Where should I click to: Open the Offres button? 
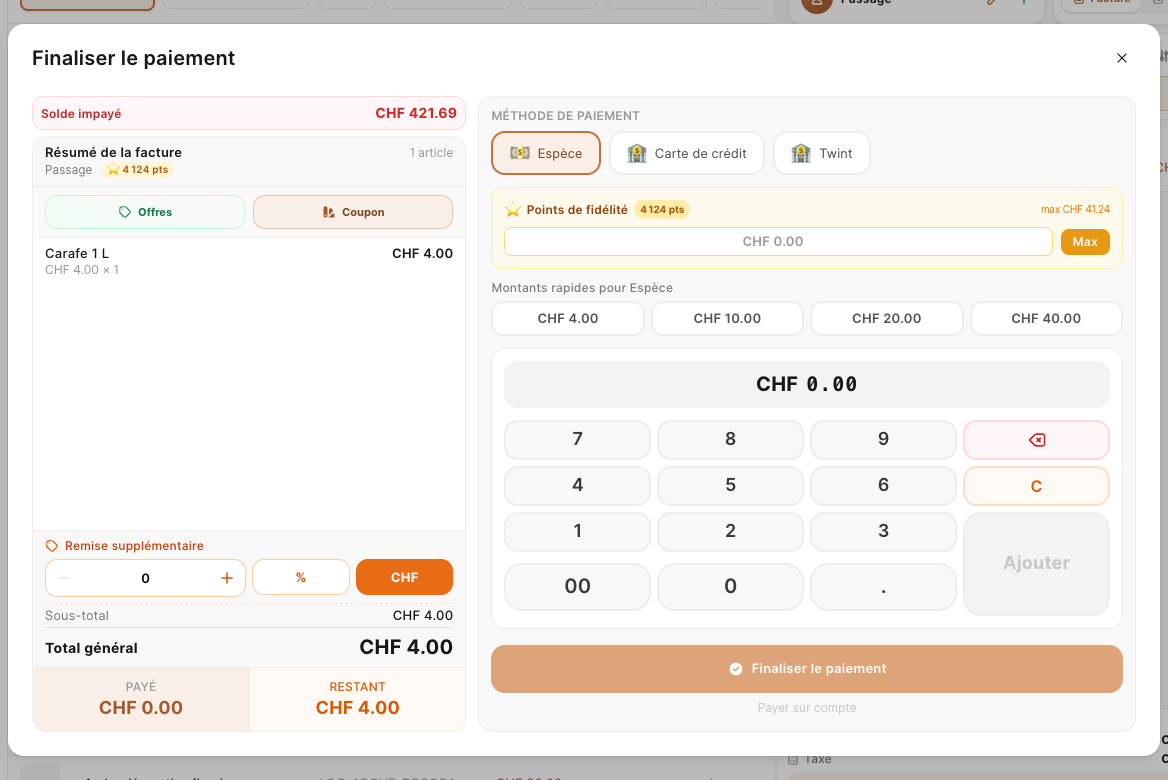145,212
